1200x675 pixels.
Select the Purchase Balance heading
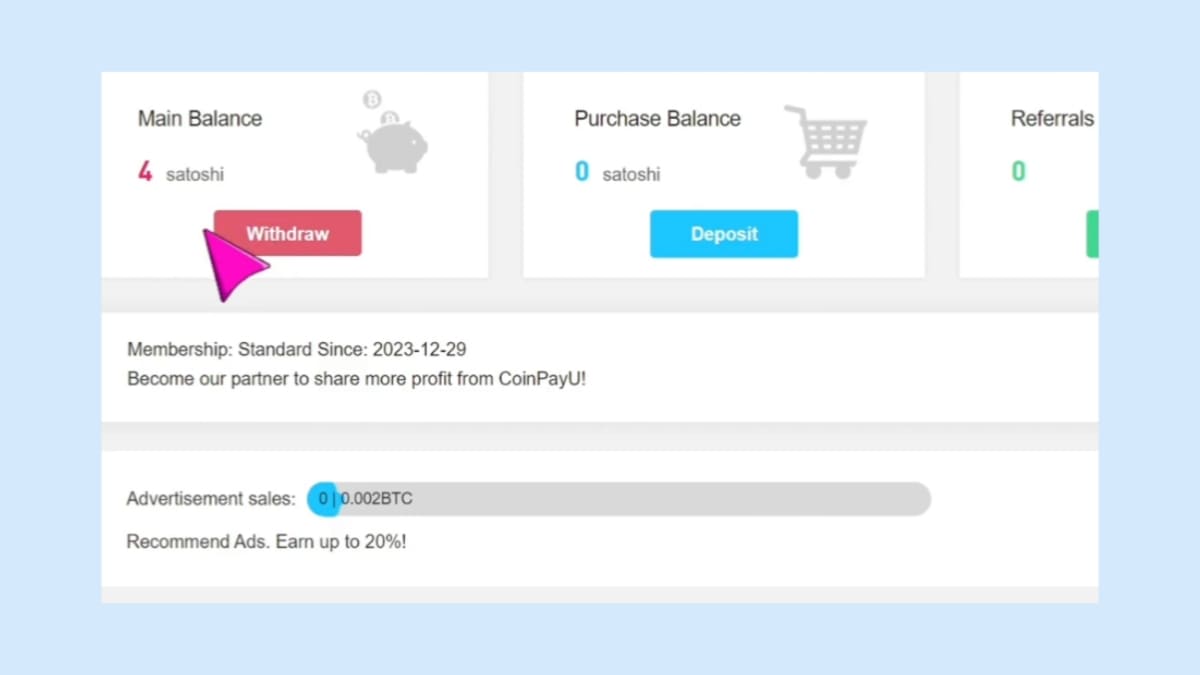(x=657, y=118)
